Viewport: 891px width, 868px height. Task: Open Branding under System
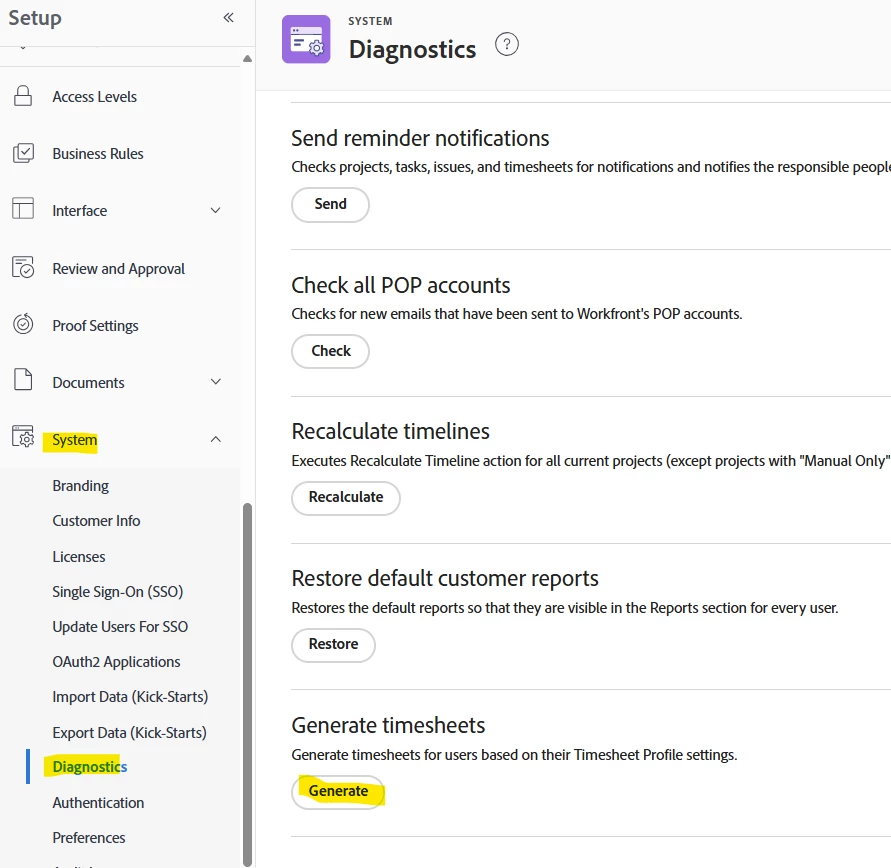pos(81,486)
